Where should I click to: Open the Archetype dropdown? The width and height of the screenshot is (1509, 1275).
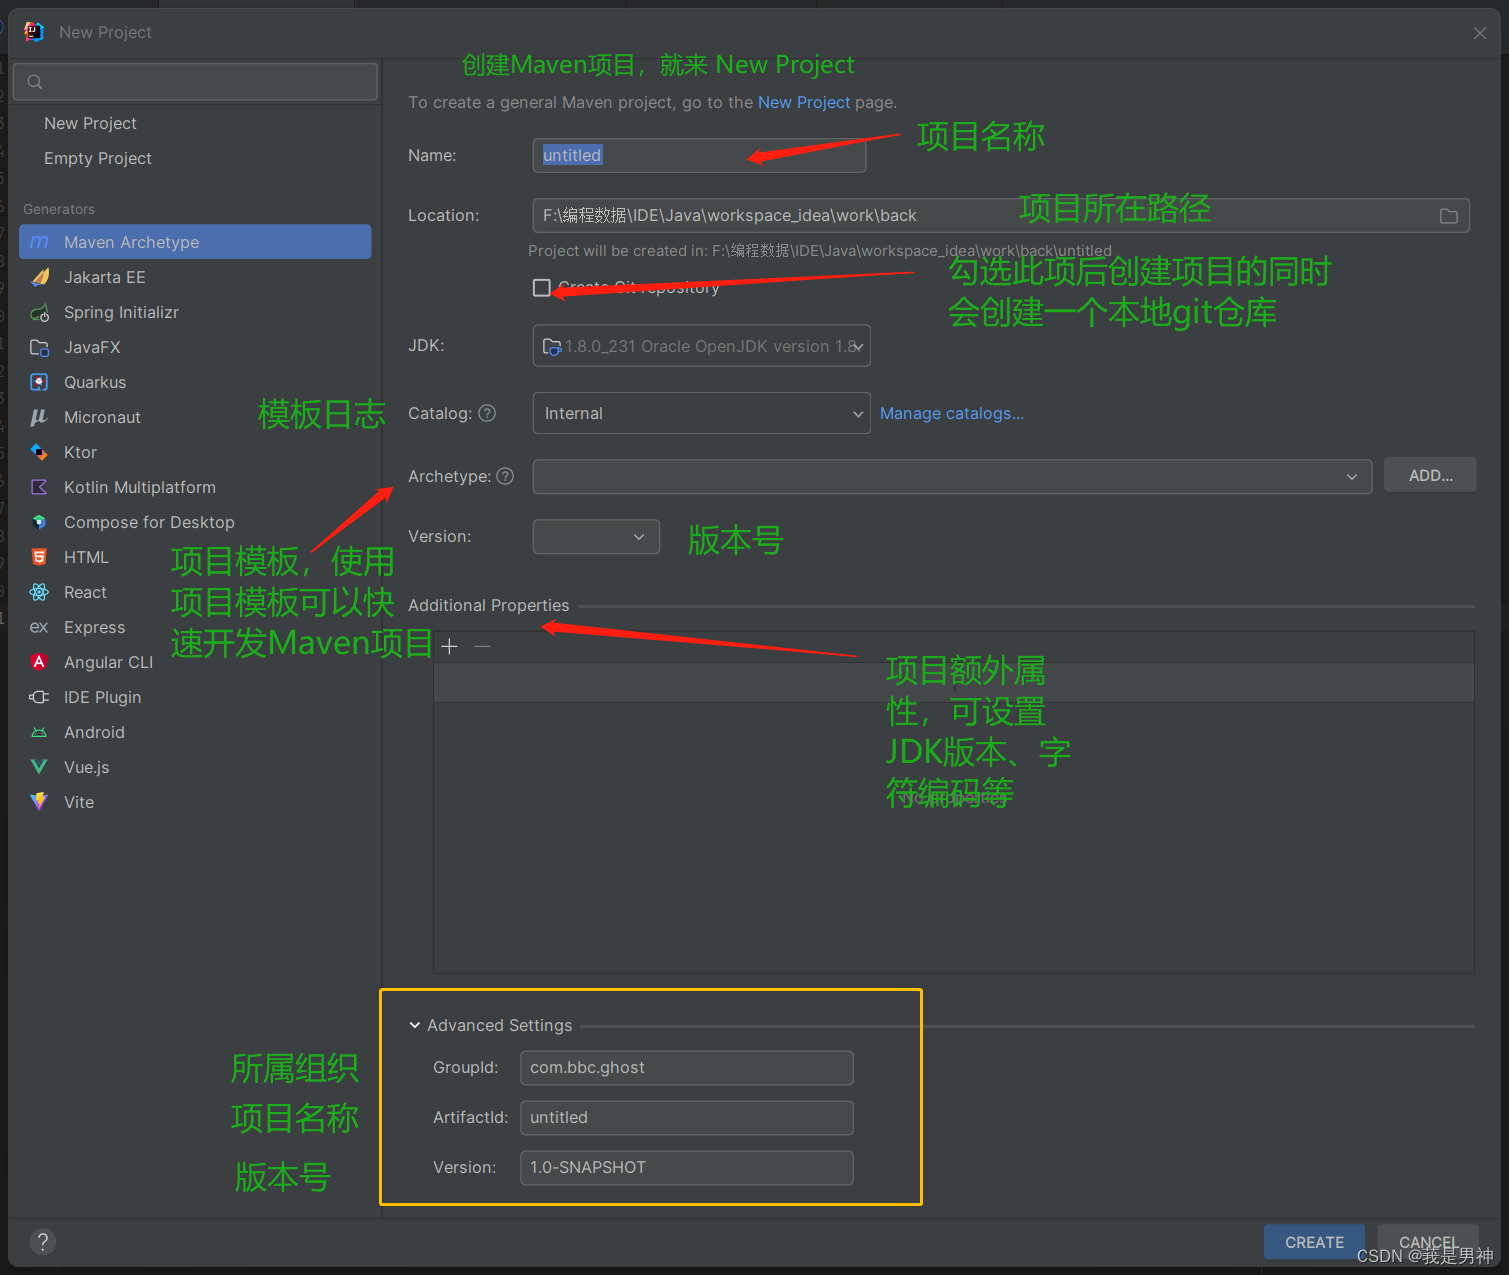[x=951, y=477]
